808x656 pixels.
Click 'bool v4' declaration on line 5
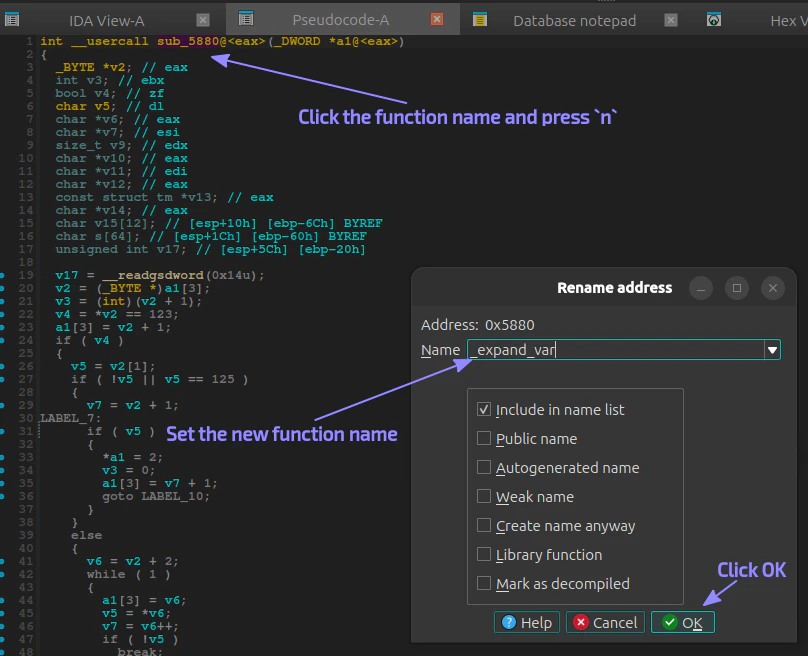tap(86, 93)
